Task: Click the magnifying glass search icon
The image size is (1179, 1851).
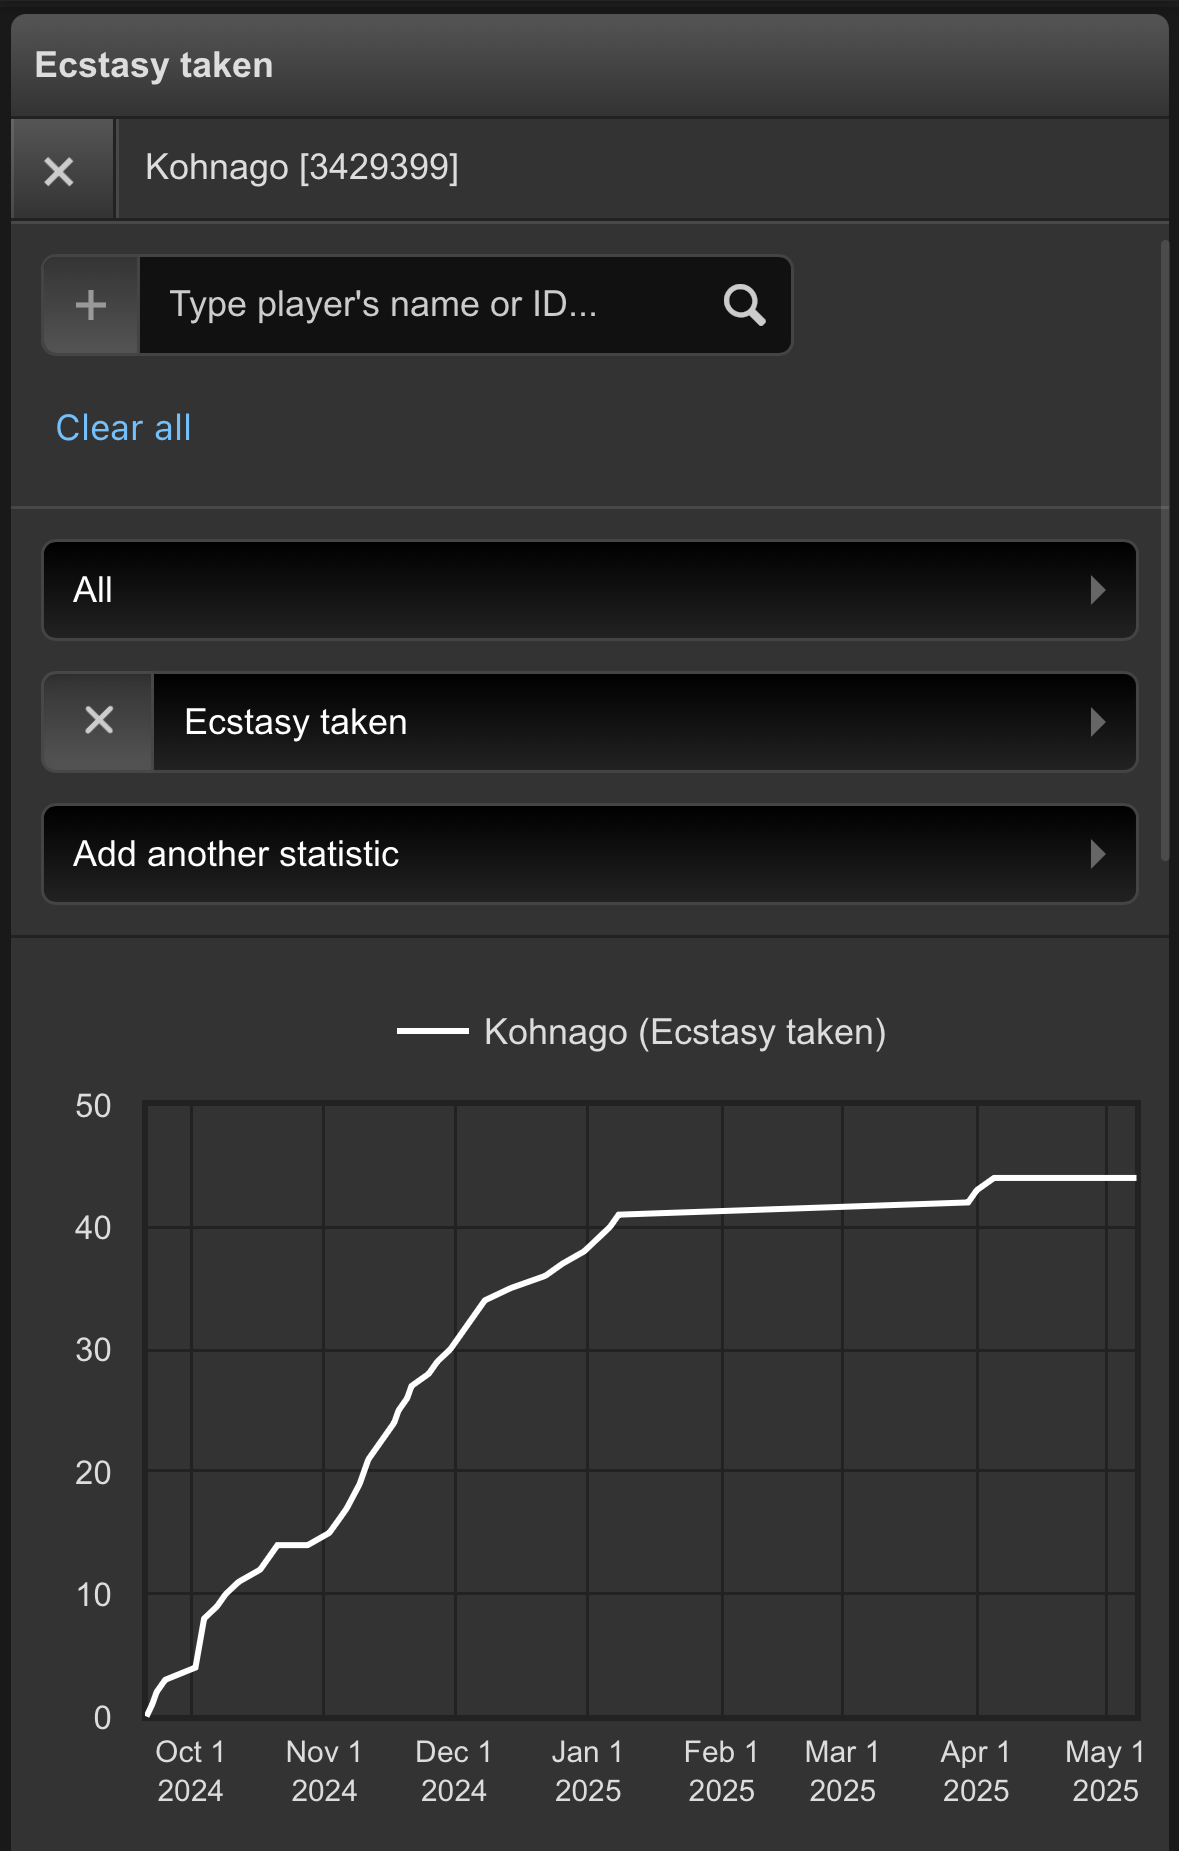Action: tap(744, 305)
